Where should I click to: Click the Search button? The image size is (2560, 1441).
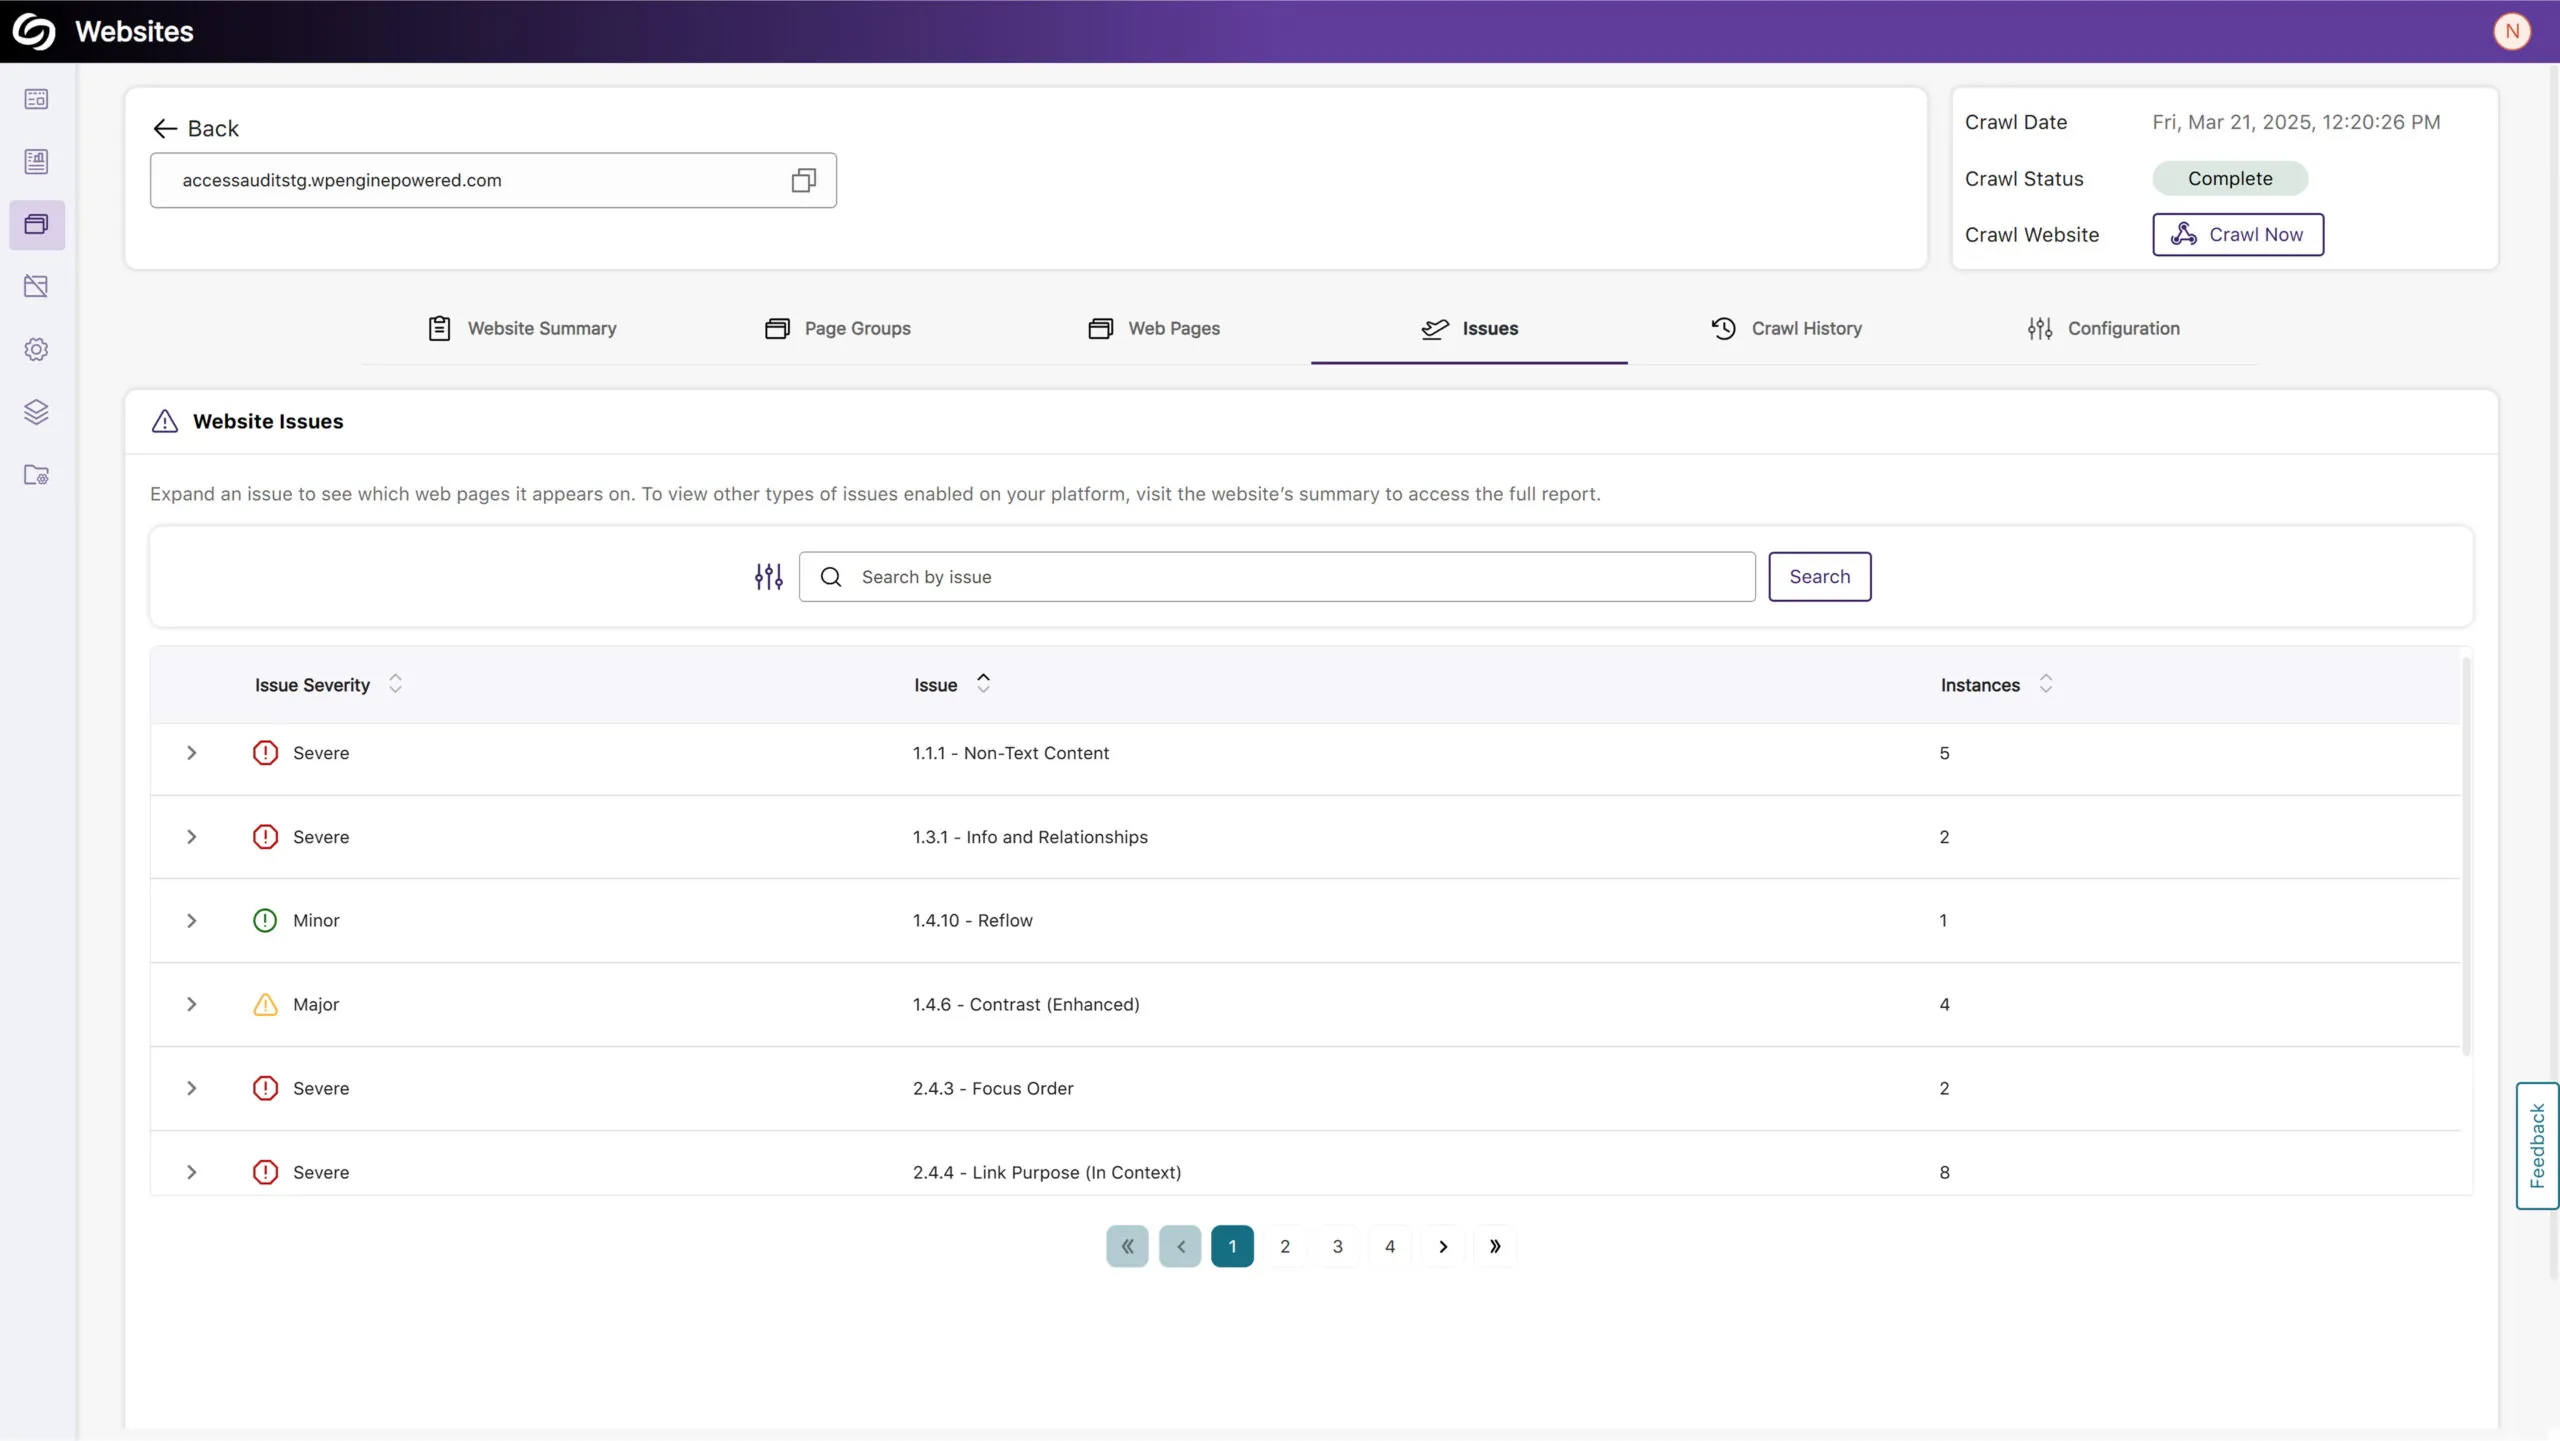click(x=1819, y=577)
